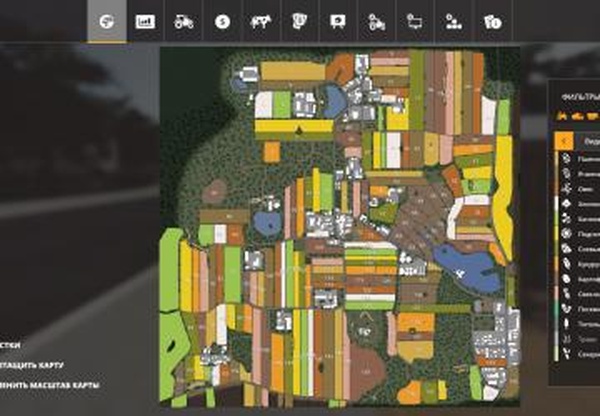Toggle the poplar (Тополь) crop filter

click(579, 324)
